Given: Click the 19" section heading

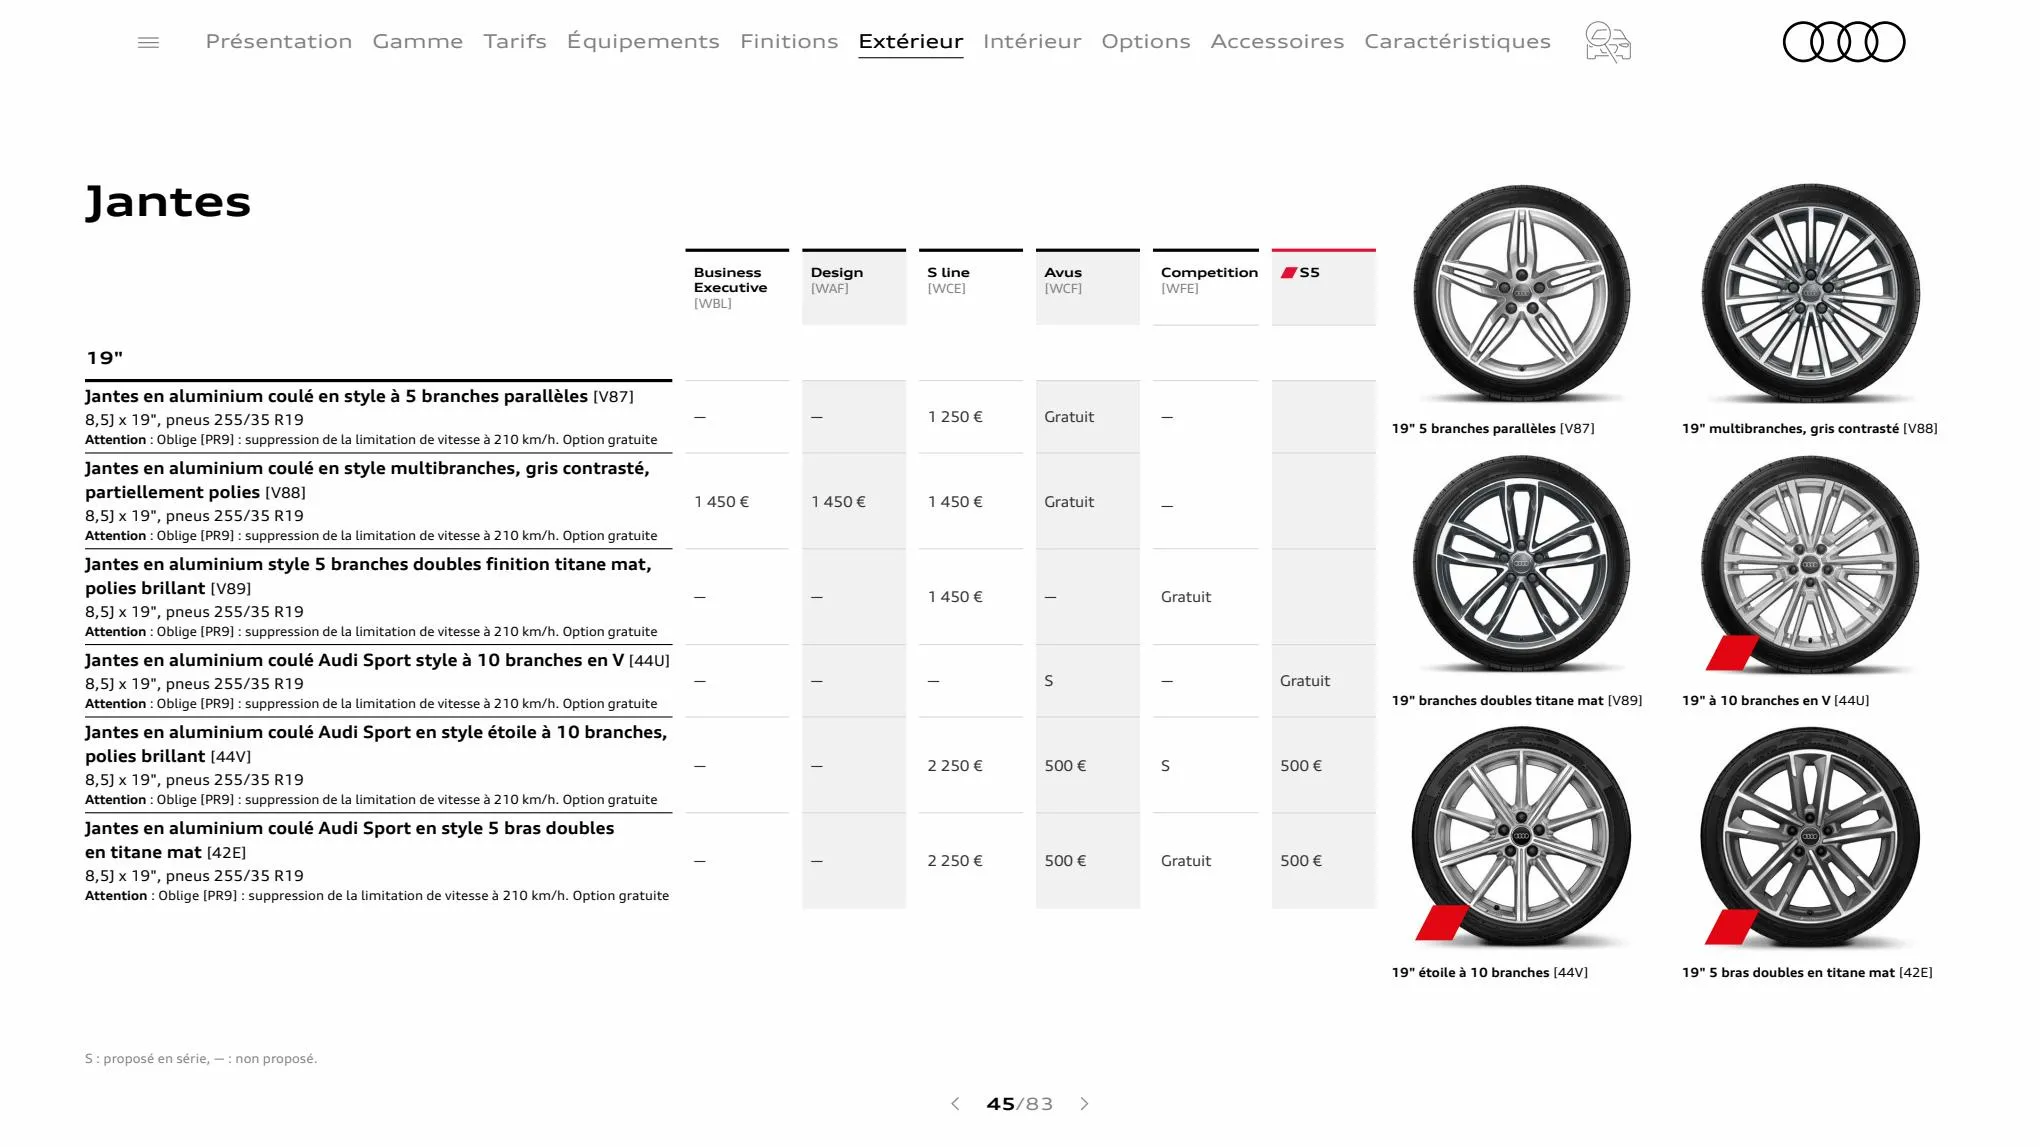Looking at the screenshot, I should coord(105,358).
